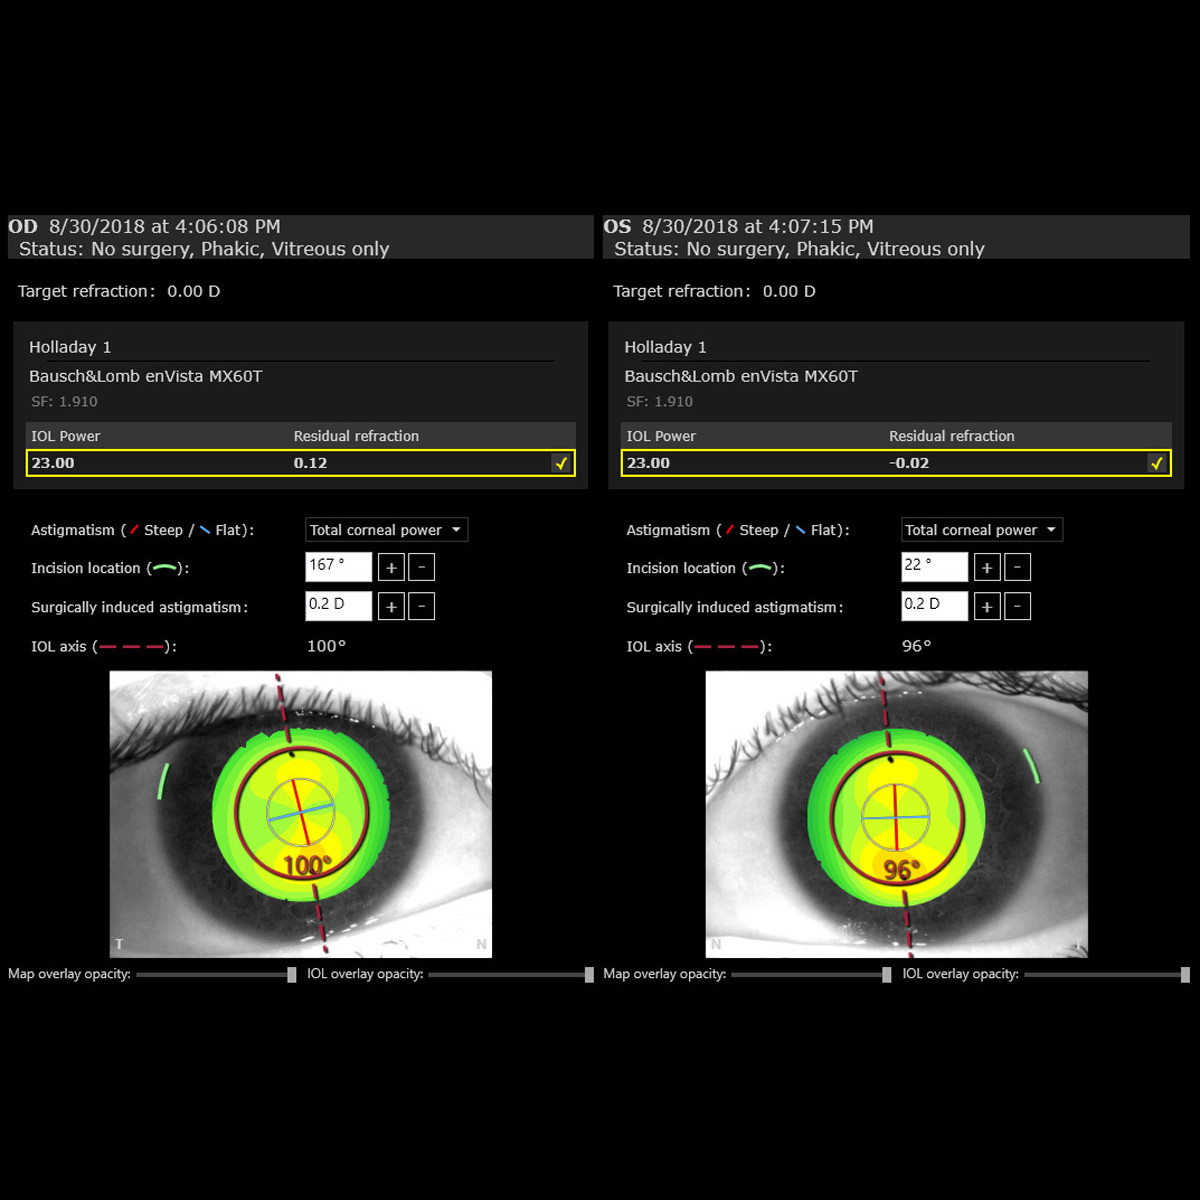Toggle the OD IOL power 23.00 checkmark

[561, 463]
